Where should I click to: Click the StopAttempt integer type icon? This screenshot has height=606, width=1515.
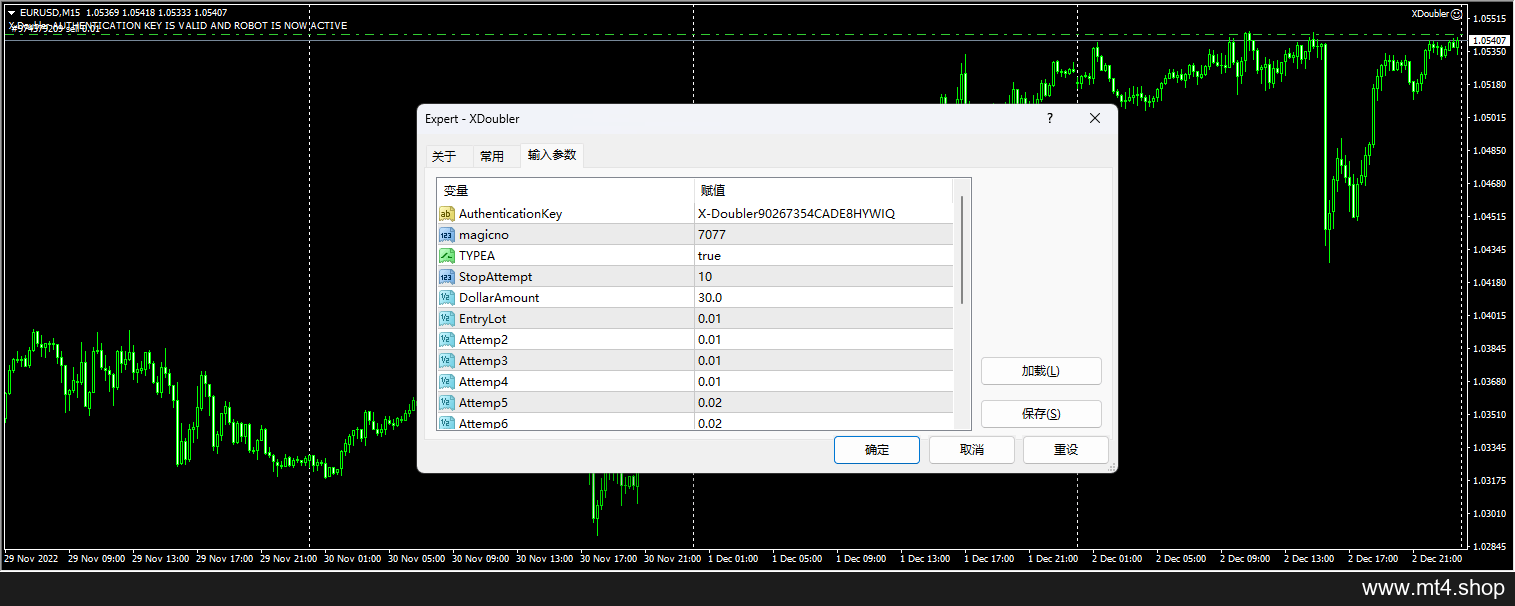point(447,277)
